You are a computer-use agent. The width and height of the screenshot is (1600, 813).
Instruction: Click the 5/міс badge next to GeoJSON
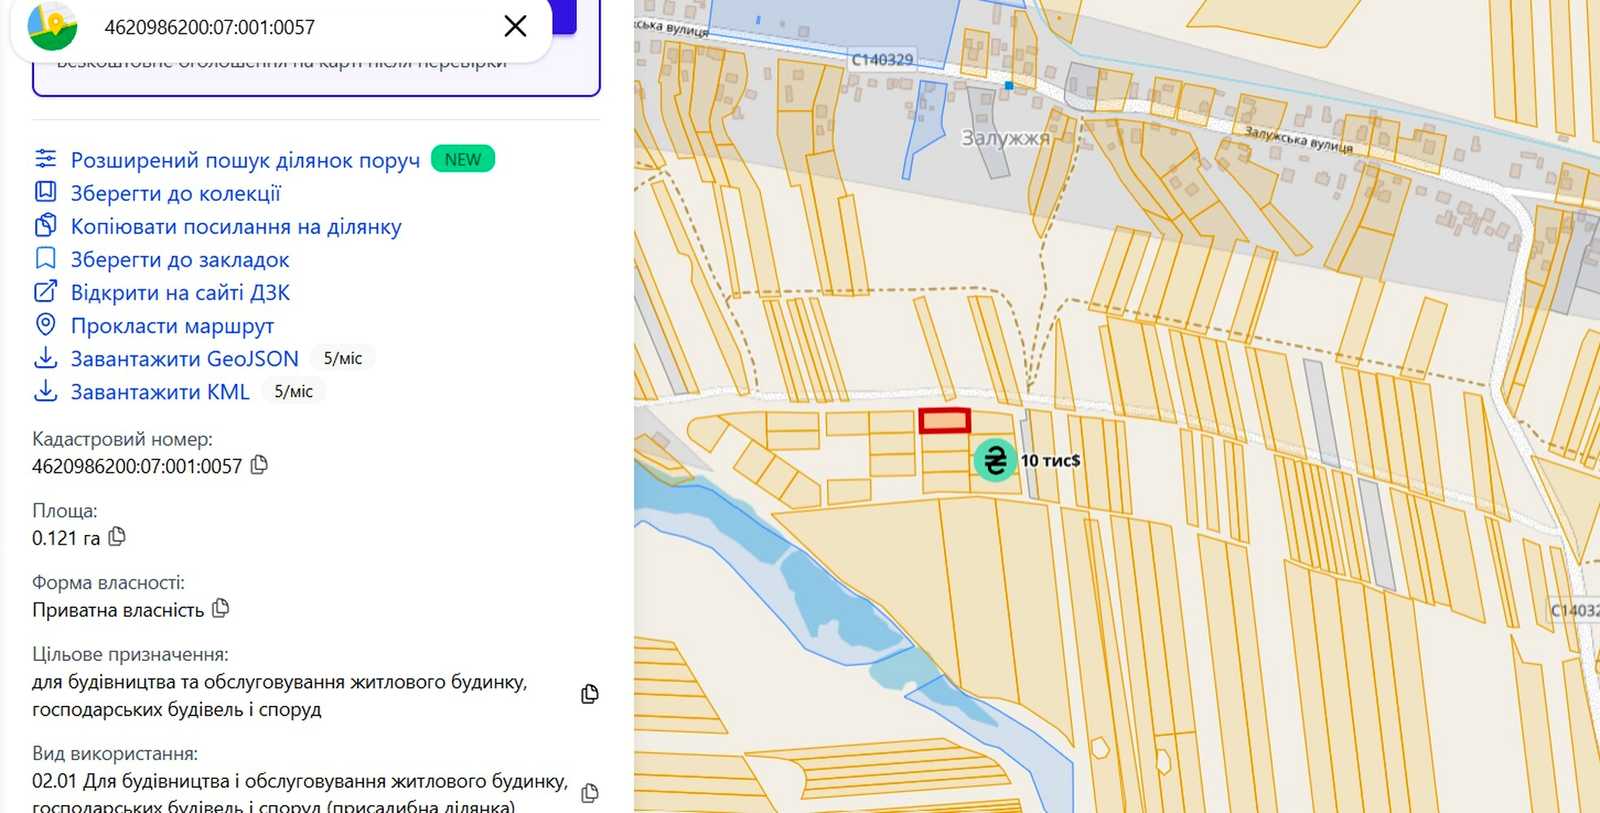[x=343, y=358]
